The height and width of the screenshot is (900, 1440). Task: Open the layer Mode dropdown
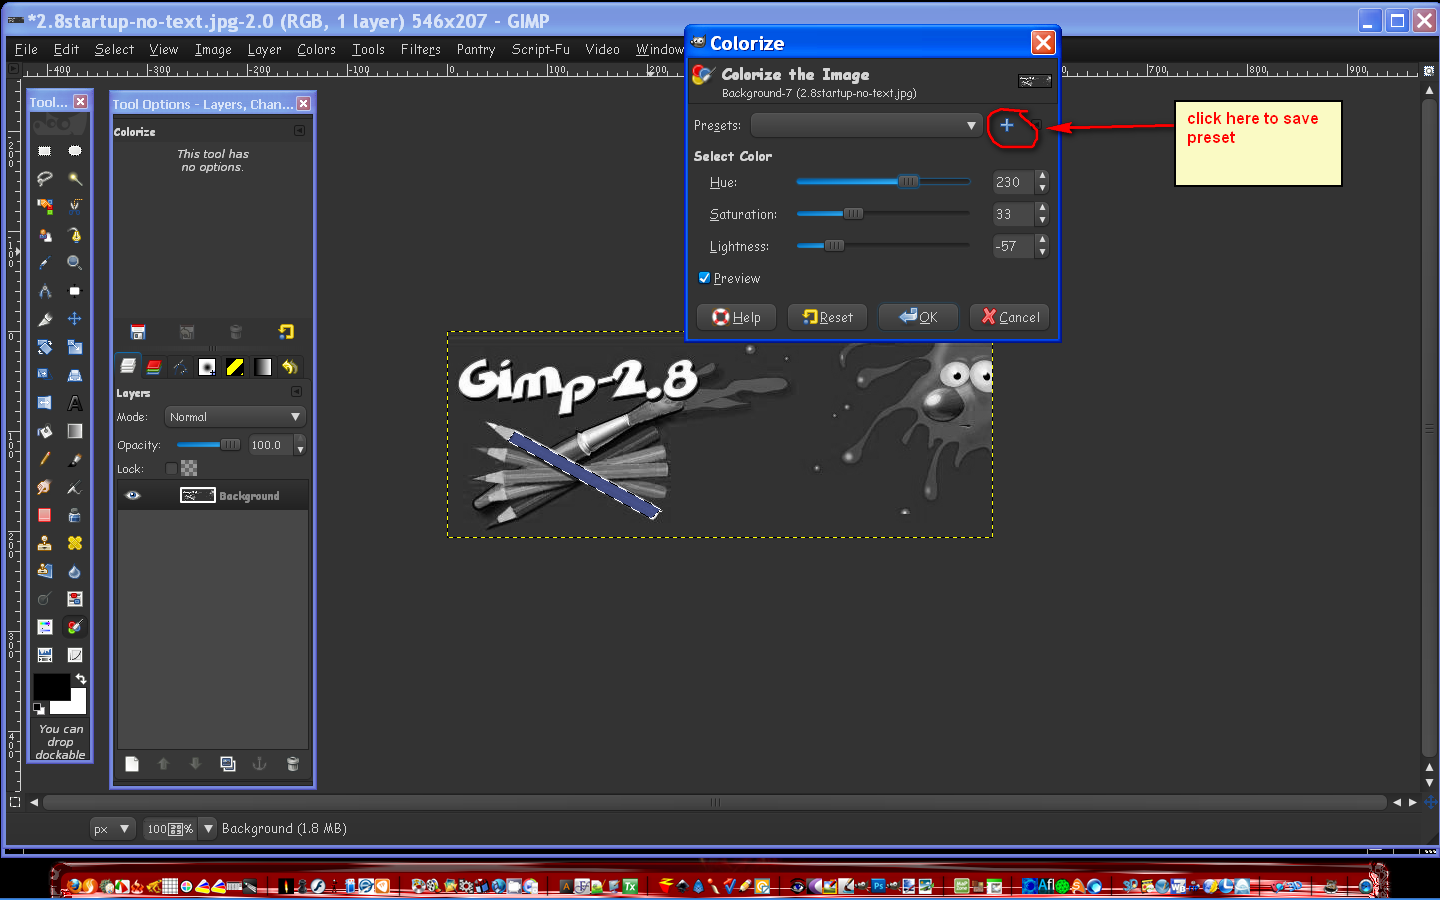[x=235, y=417]
